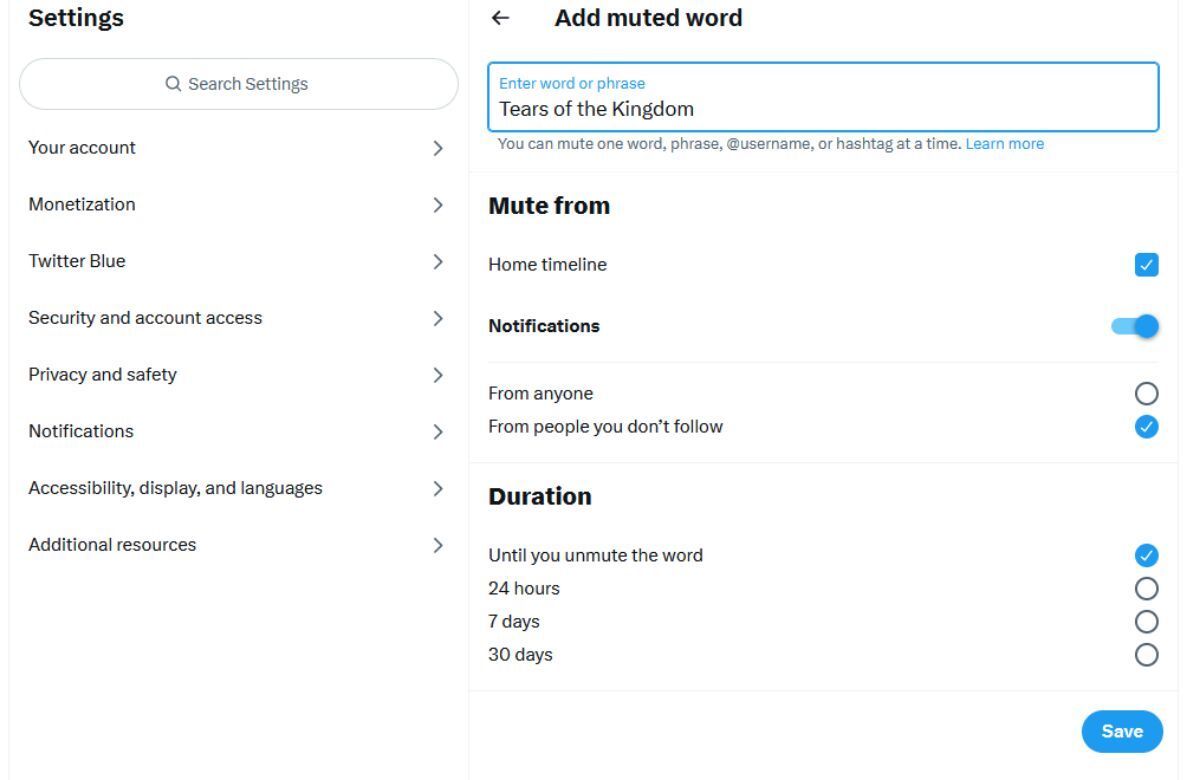Expand the Twitter Blue chevron

point(437,262)
